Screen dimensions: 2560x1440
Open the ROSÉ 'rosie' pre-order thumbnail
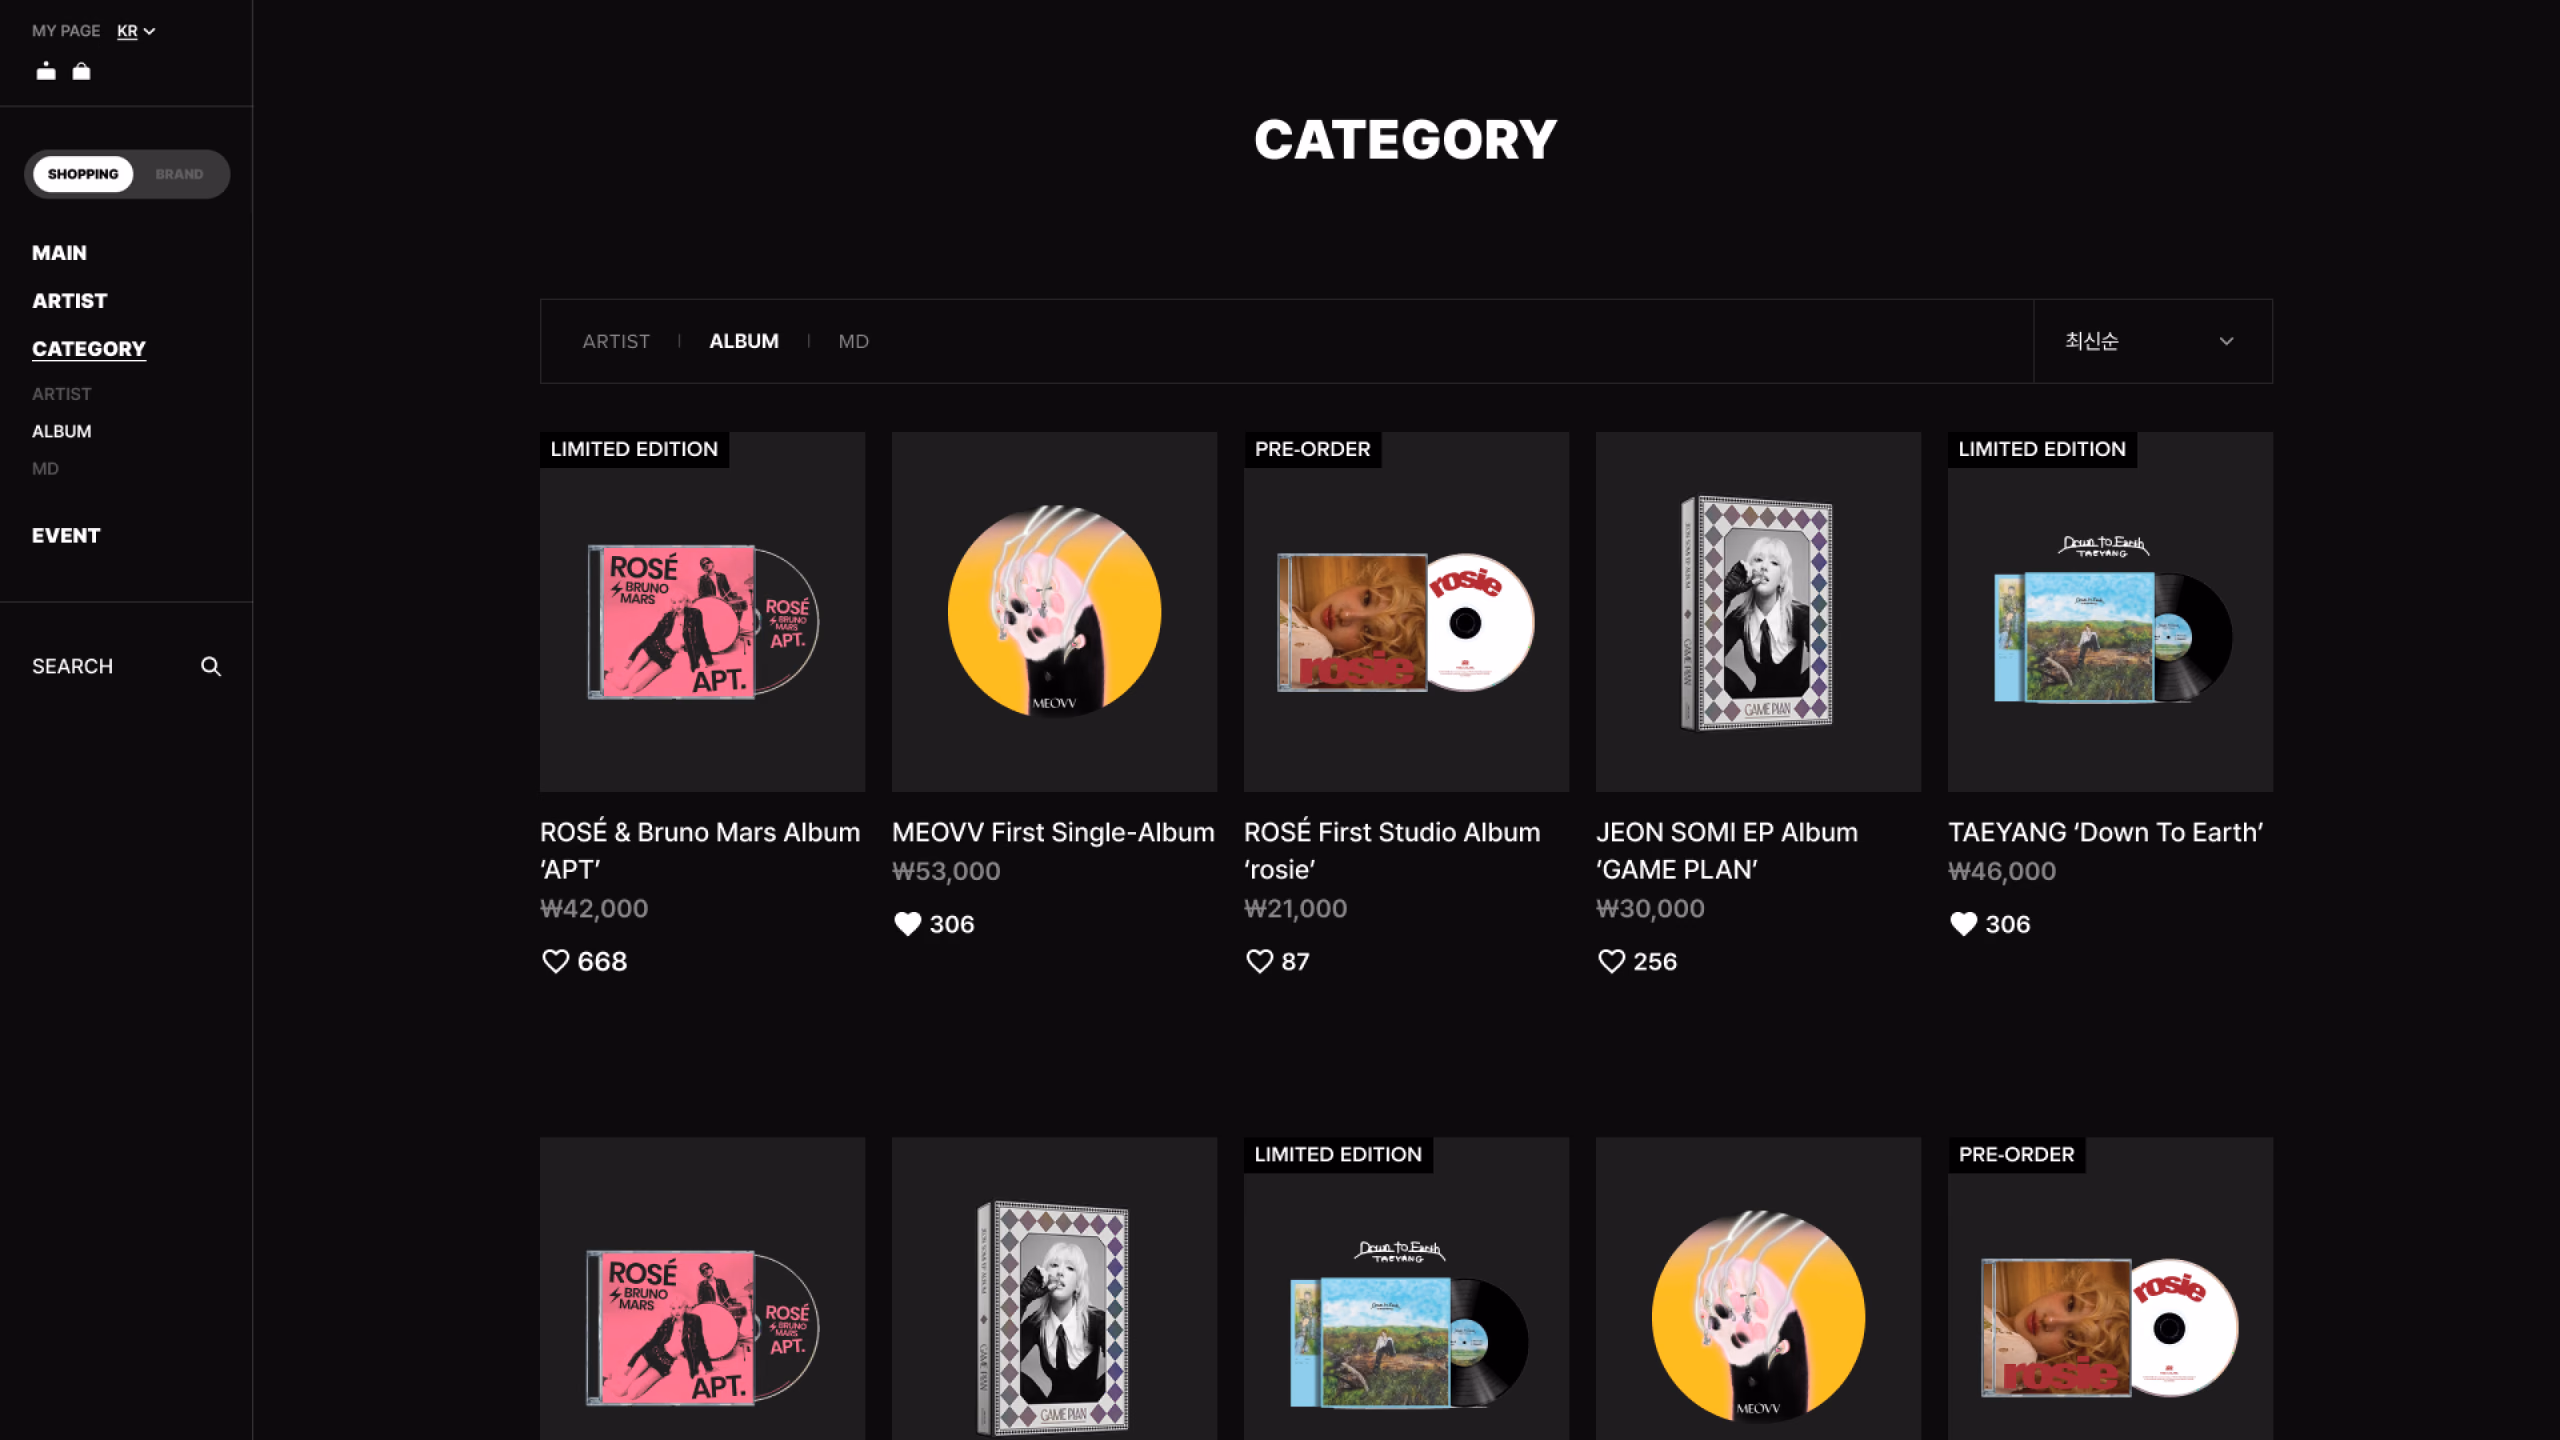(x=1406, y=612)
